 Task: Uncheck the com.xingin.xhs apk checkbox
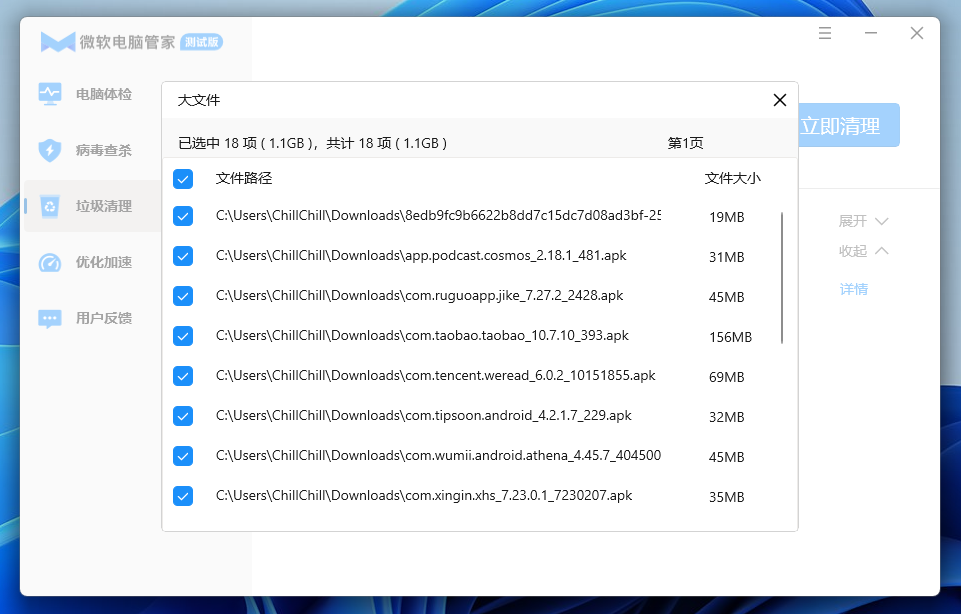tap(183, 496)
